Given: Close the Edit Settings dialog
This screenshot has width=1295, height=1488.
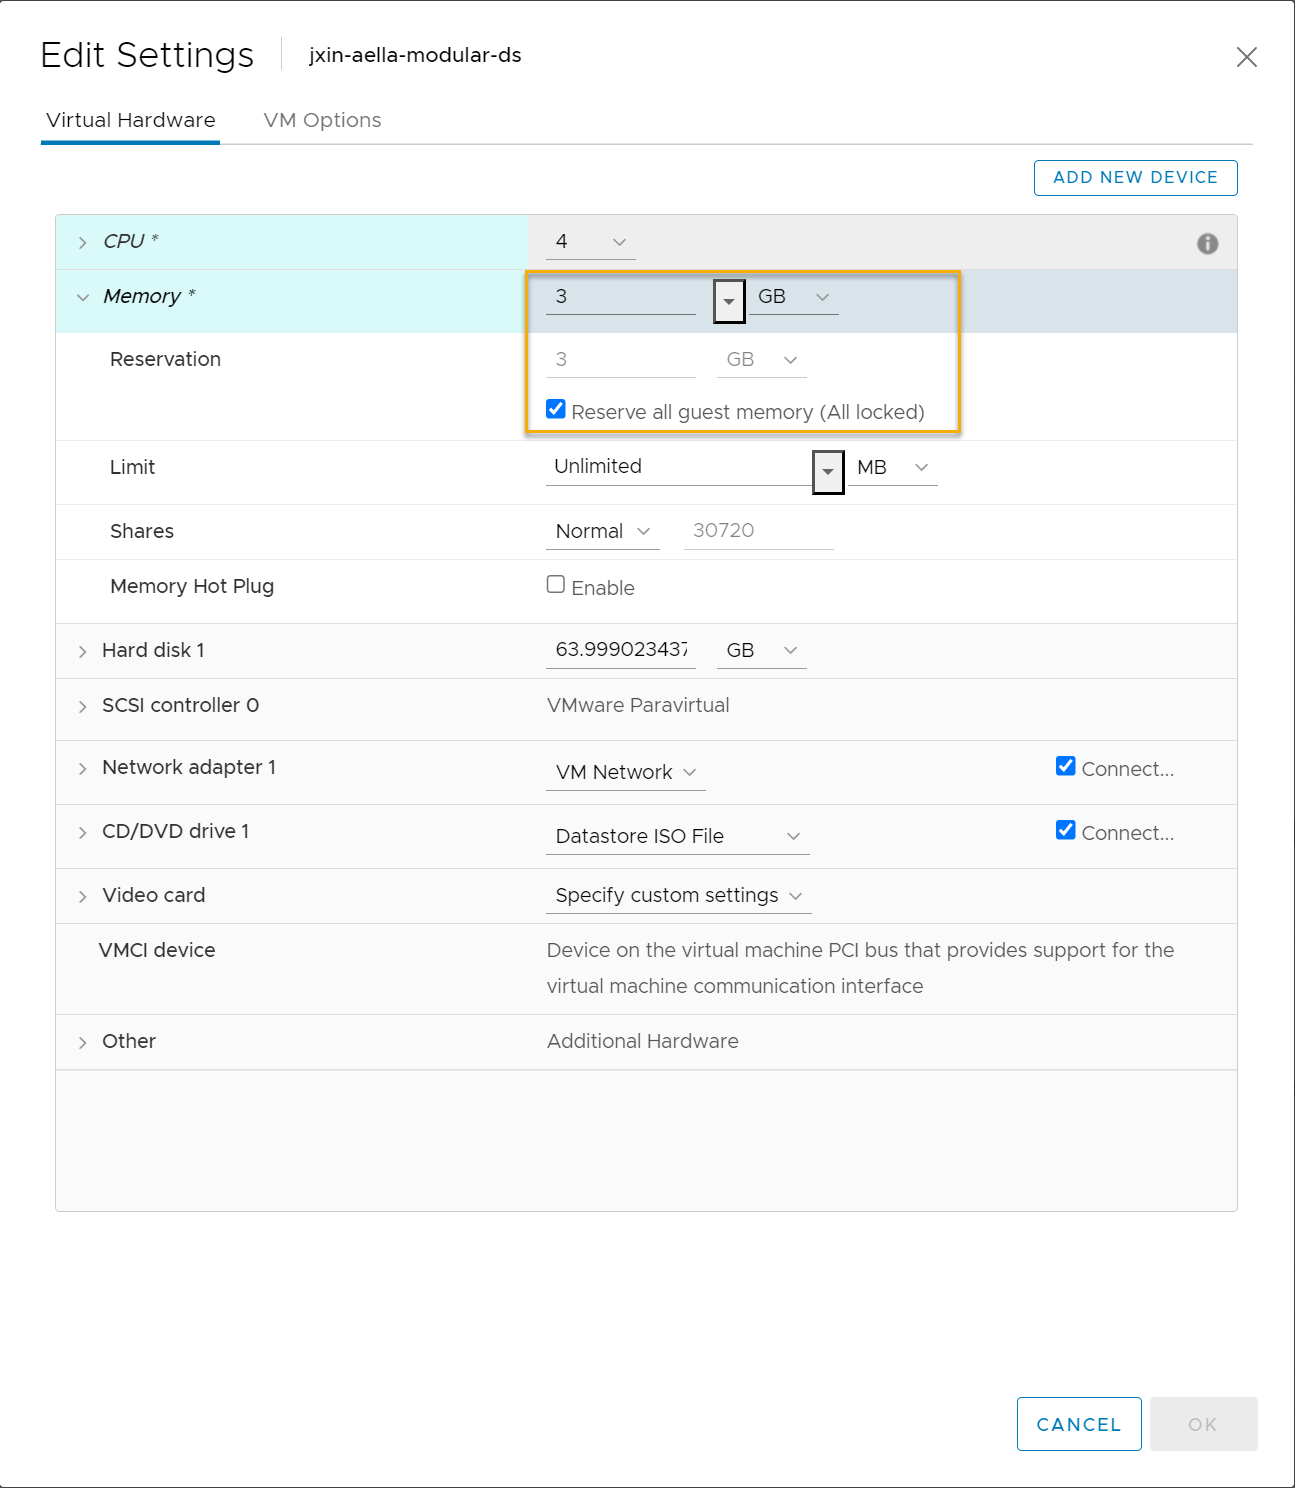Looking at the screenshot, I should 1246,57.
